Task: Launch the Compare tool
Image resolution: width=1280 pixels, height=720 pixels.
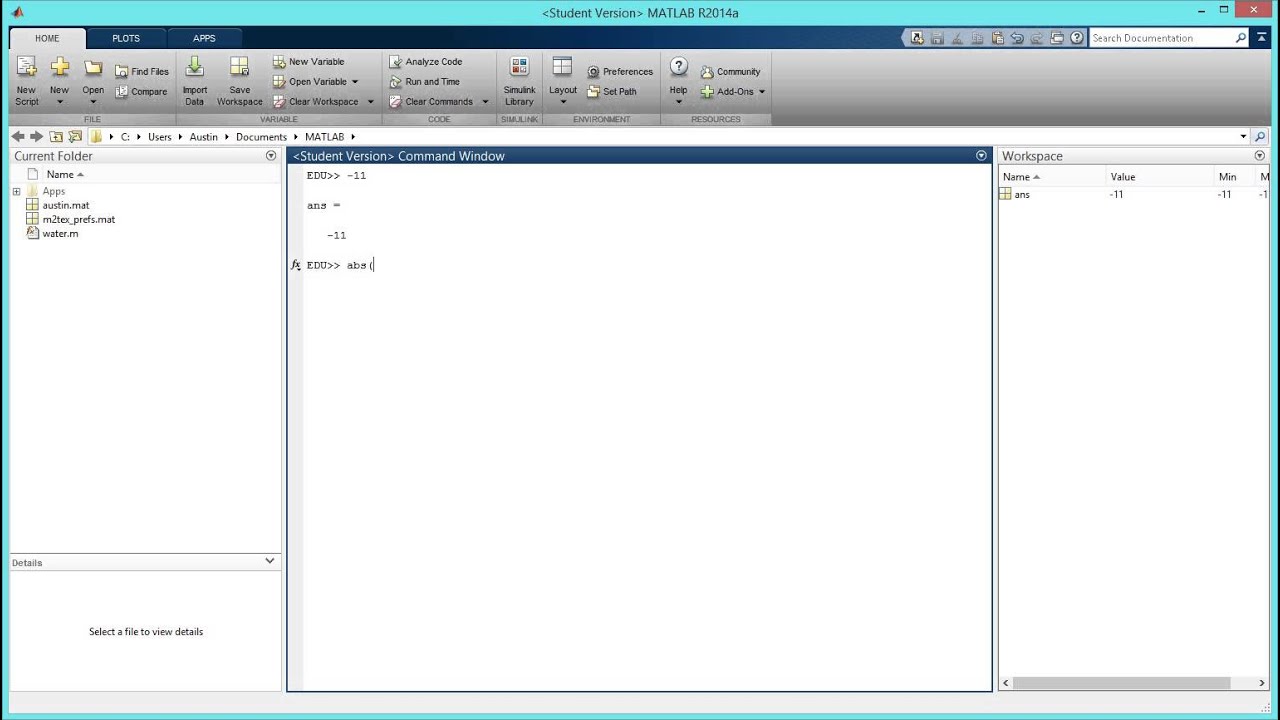Action: click(x=141, y=92)
